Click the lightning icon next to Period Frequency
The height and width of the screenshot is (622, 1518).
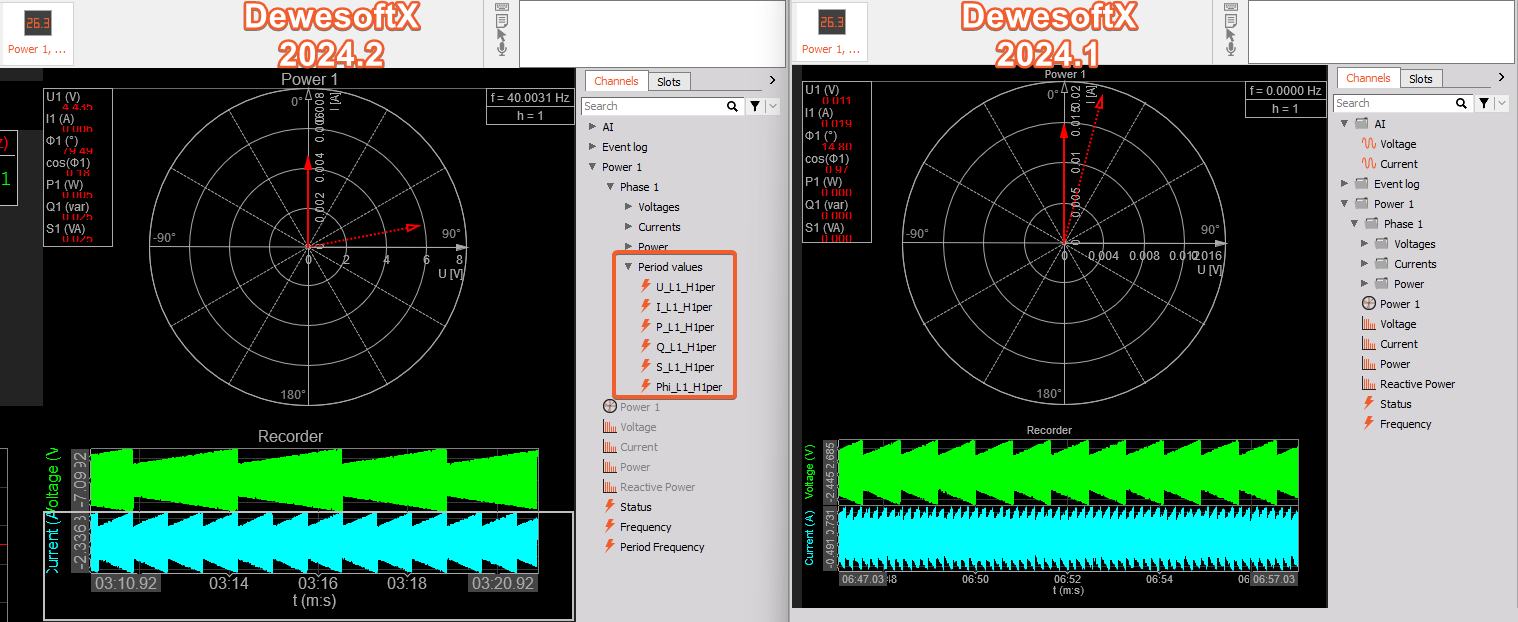point(610,546)
